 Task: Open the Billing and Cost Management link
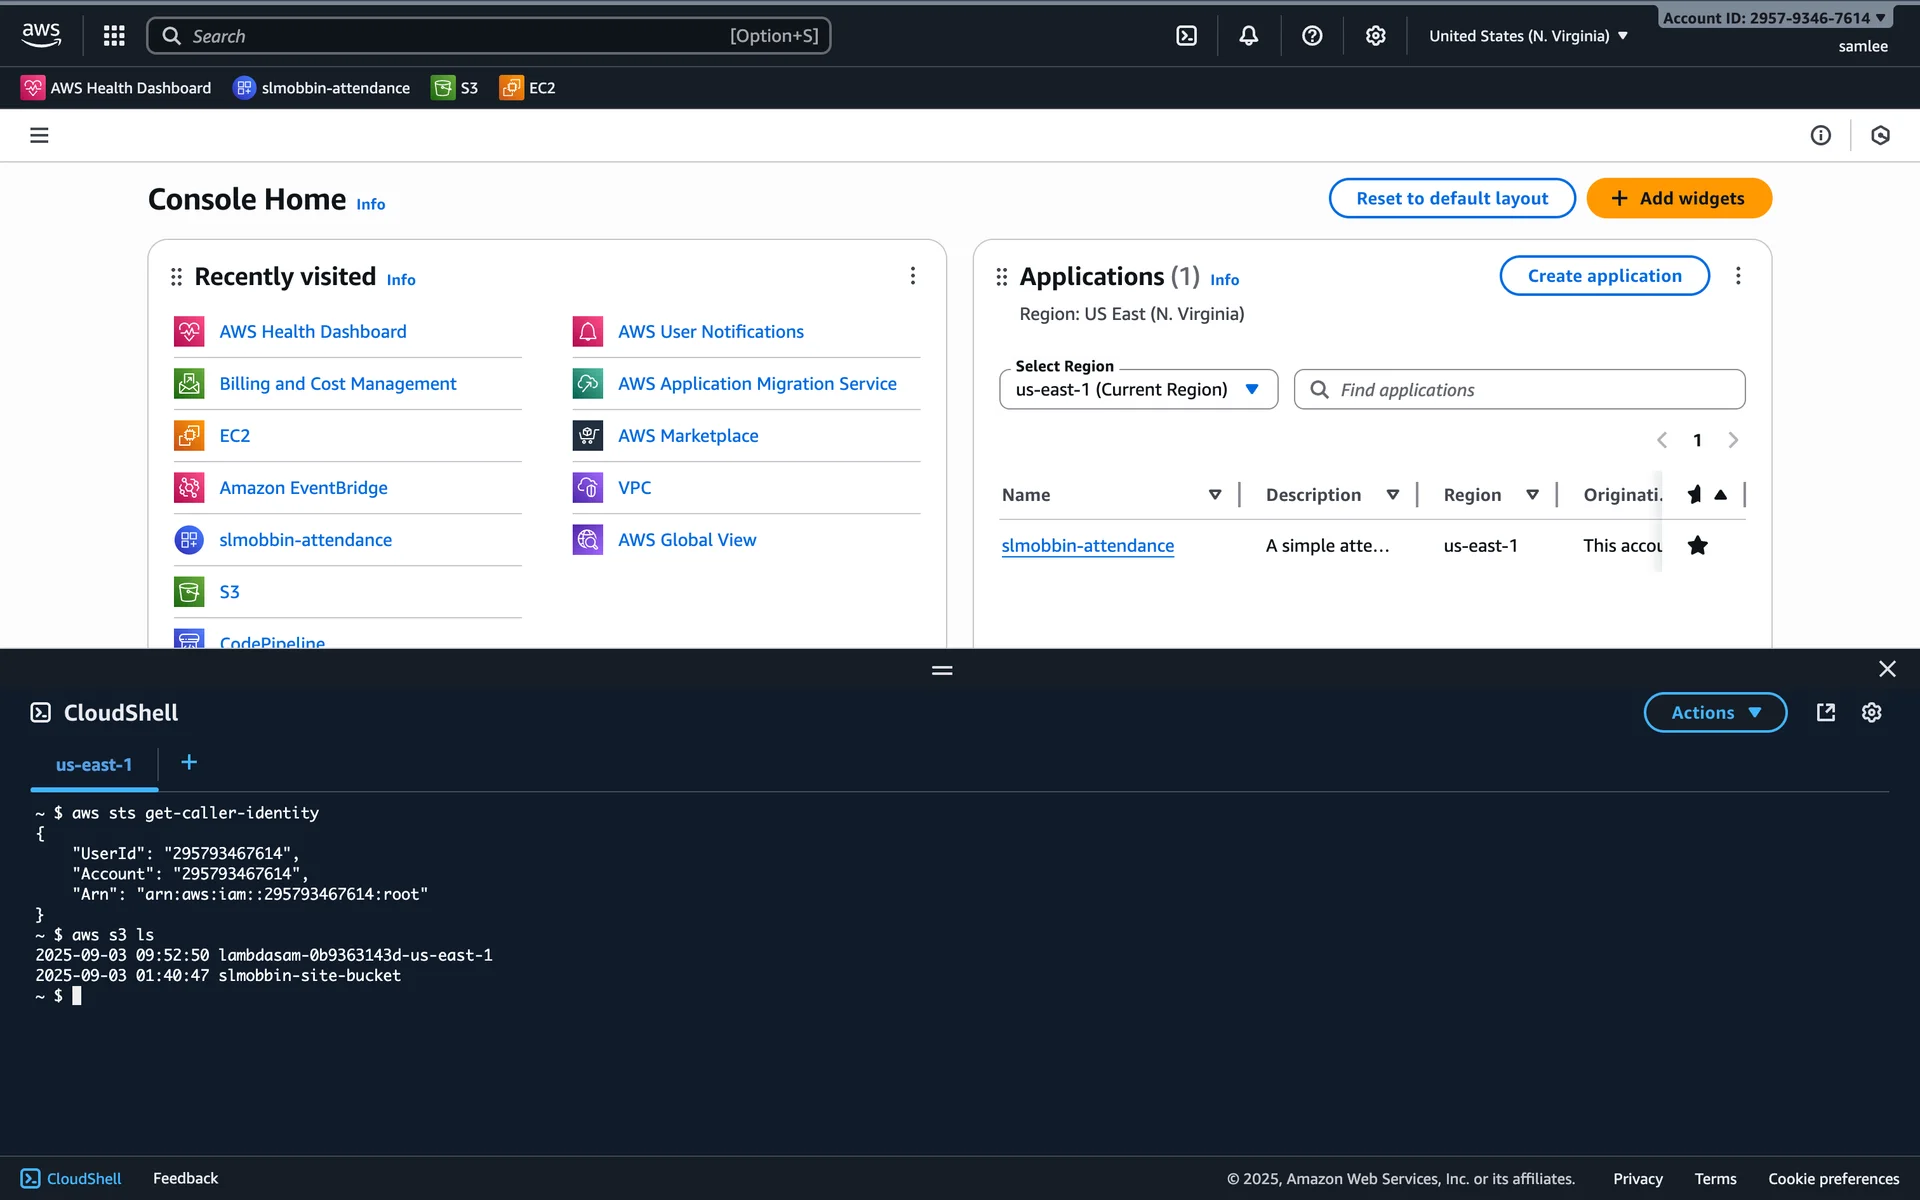tap(337, 384)
